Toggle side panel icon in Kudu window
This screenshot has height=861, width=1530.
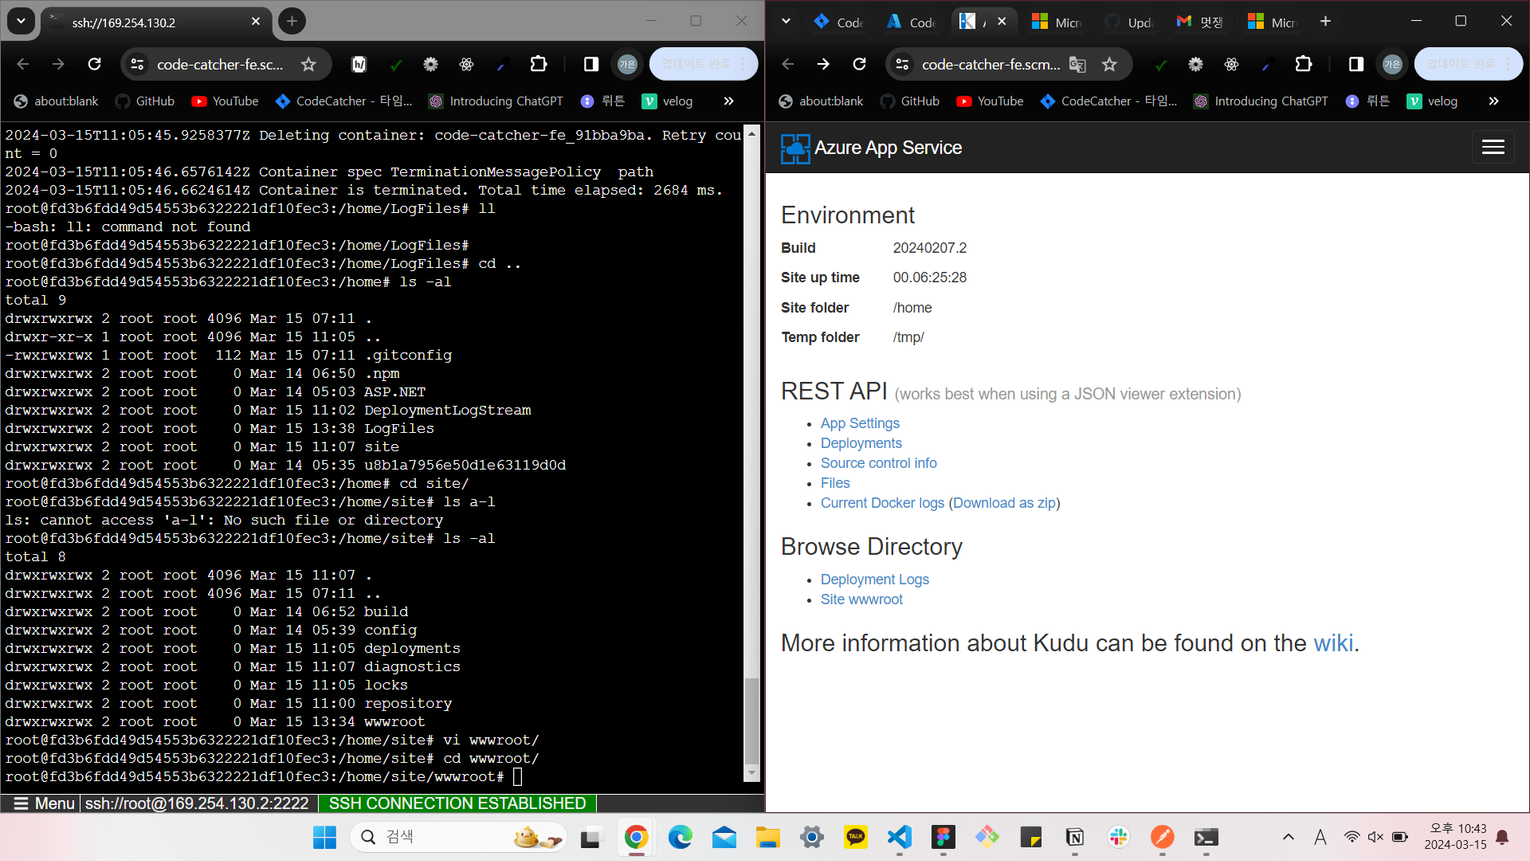tap(1356, 64)
